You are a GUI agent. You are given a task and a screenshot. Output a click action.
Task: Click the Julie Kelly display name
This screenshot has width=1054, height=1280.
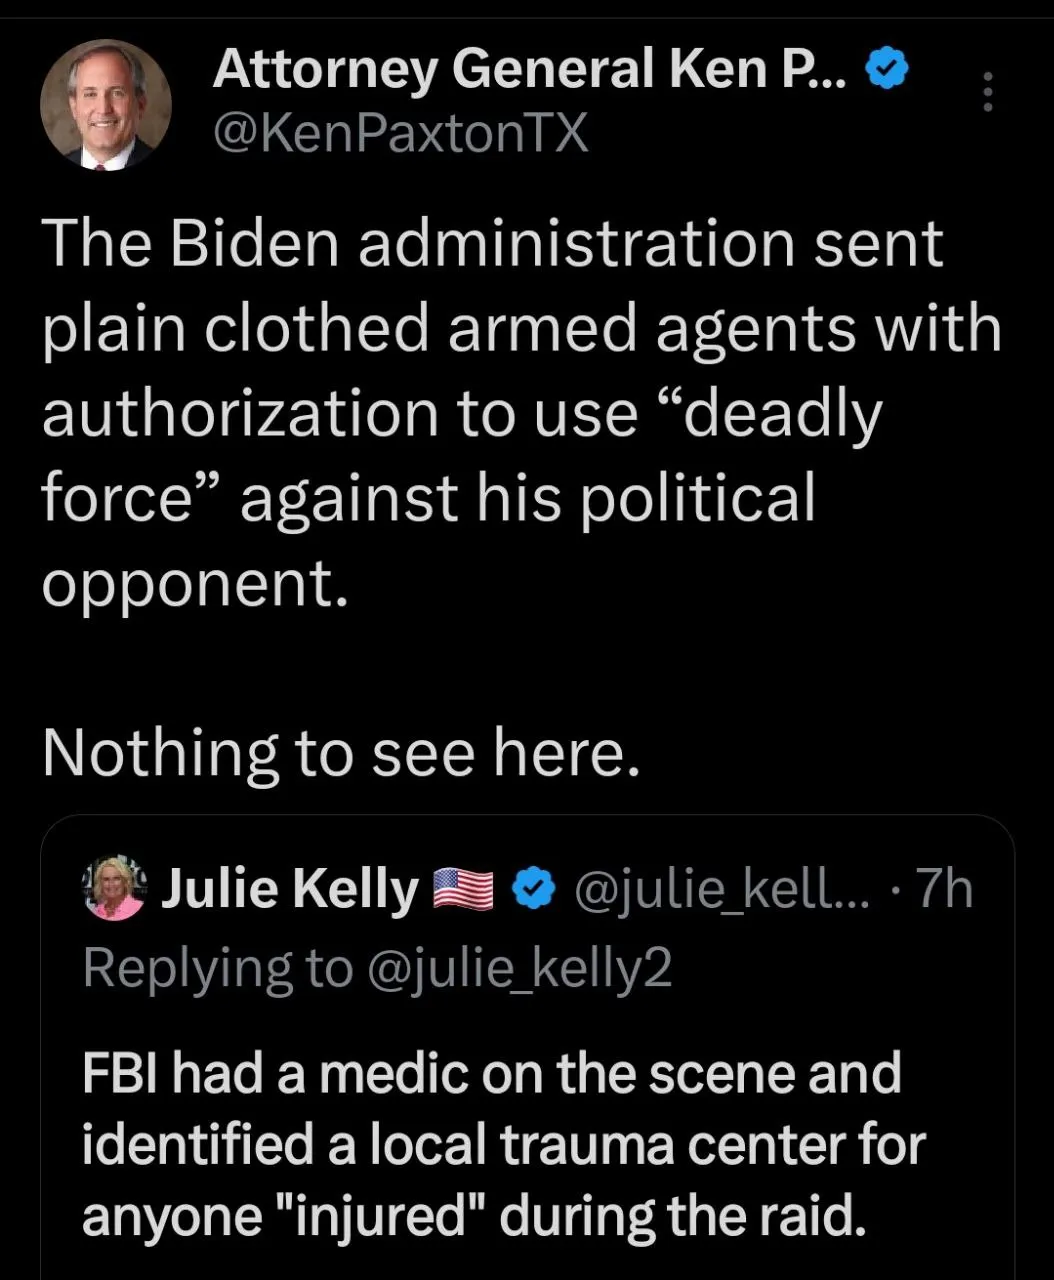[289, 888]
